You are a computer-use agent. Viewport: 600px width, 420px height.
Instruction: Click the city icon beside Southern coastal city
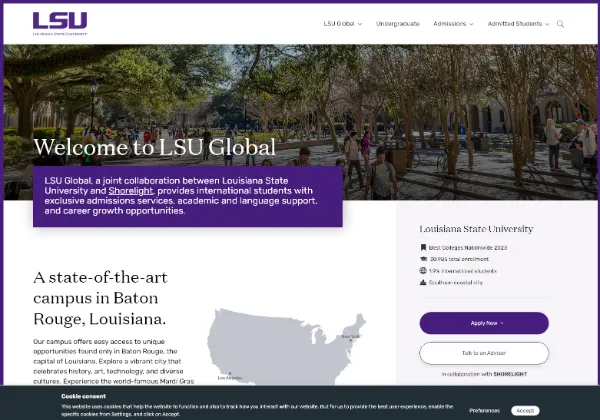pyautogui.click(x=423, y=282)
